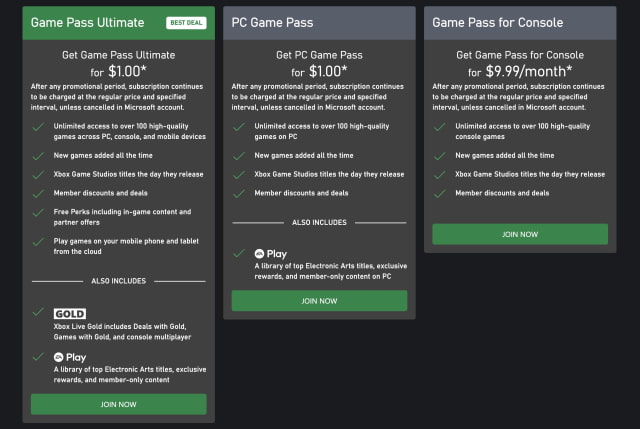
Task: Select the Game Pass Ultimate header
Action: (80, 22)
